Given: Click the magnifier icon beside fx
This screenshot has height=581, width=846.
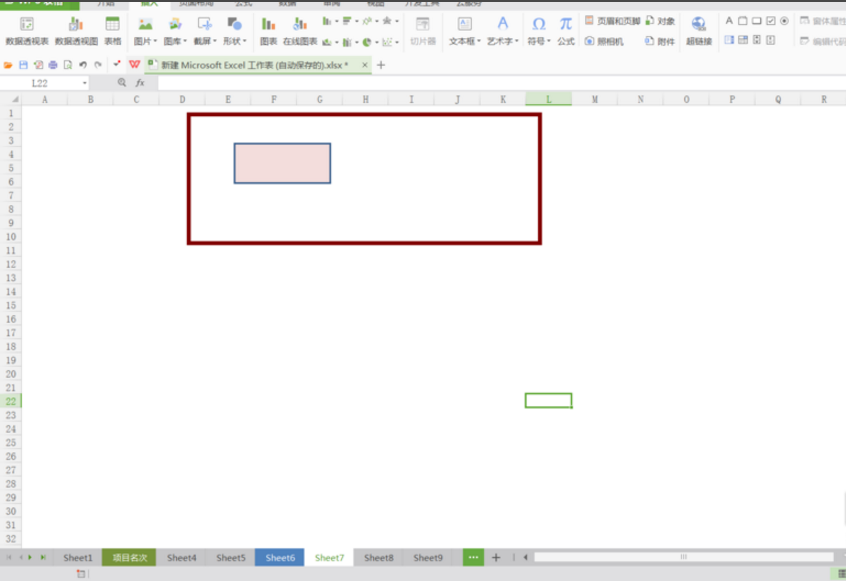Looking at the screenshot, I should click(122, 83).
